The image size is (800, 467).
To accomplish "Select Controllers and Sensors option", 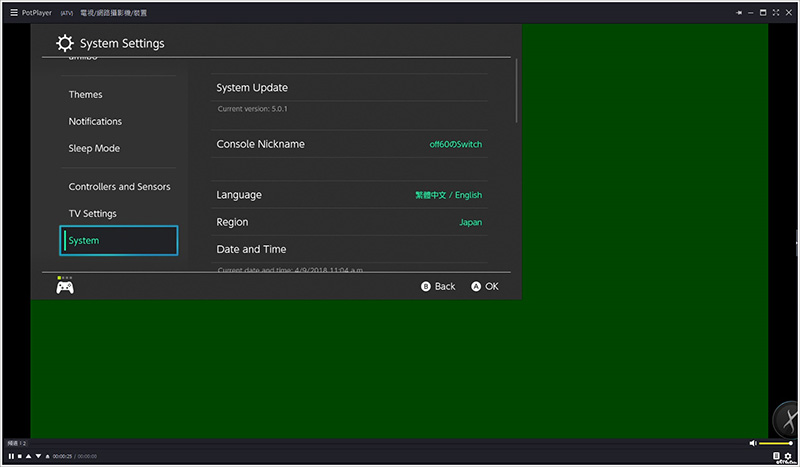I will click(x=119, y=187).
